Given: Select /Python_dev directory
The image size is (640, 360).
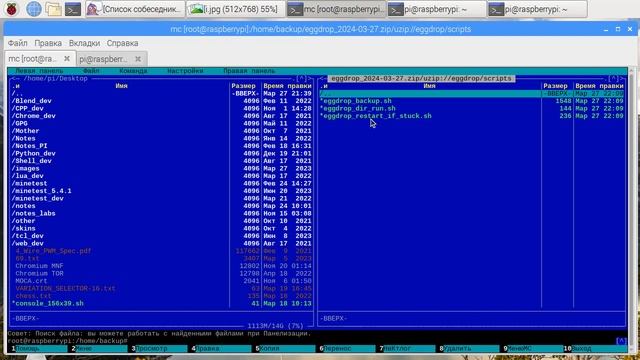Looking at the screenshot, I should (120, 153).
